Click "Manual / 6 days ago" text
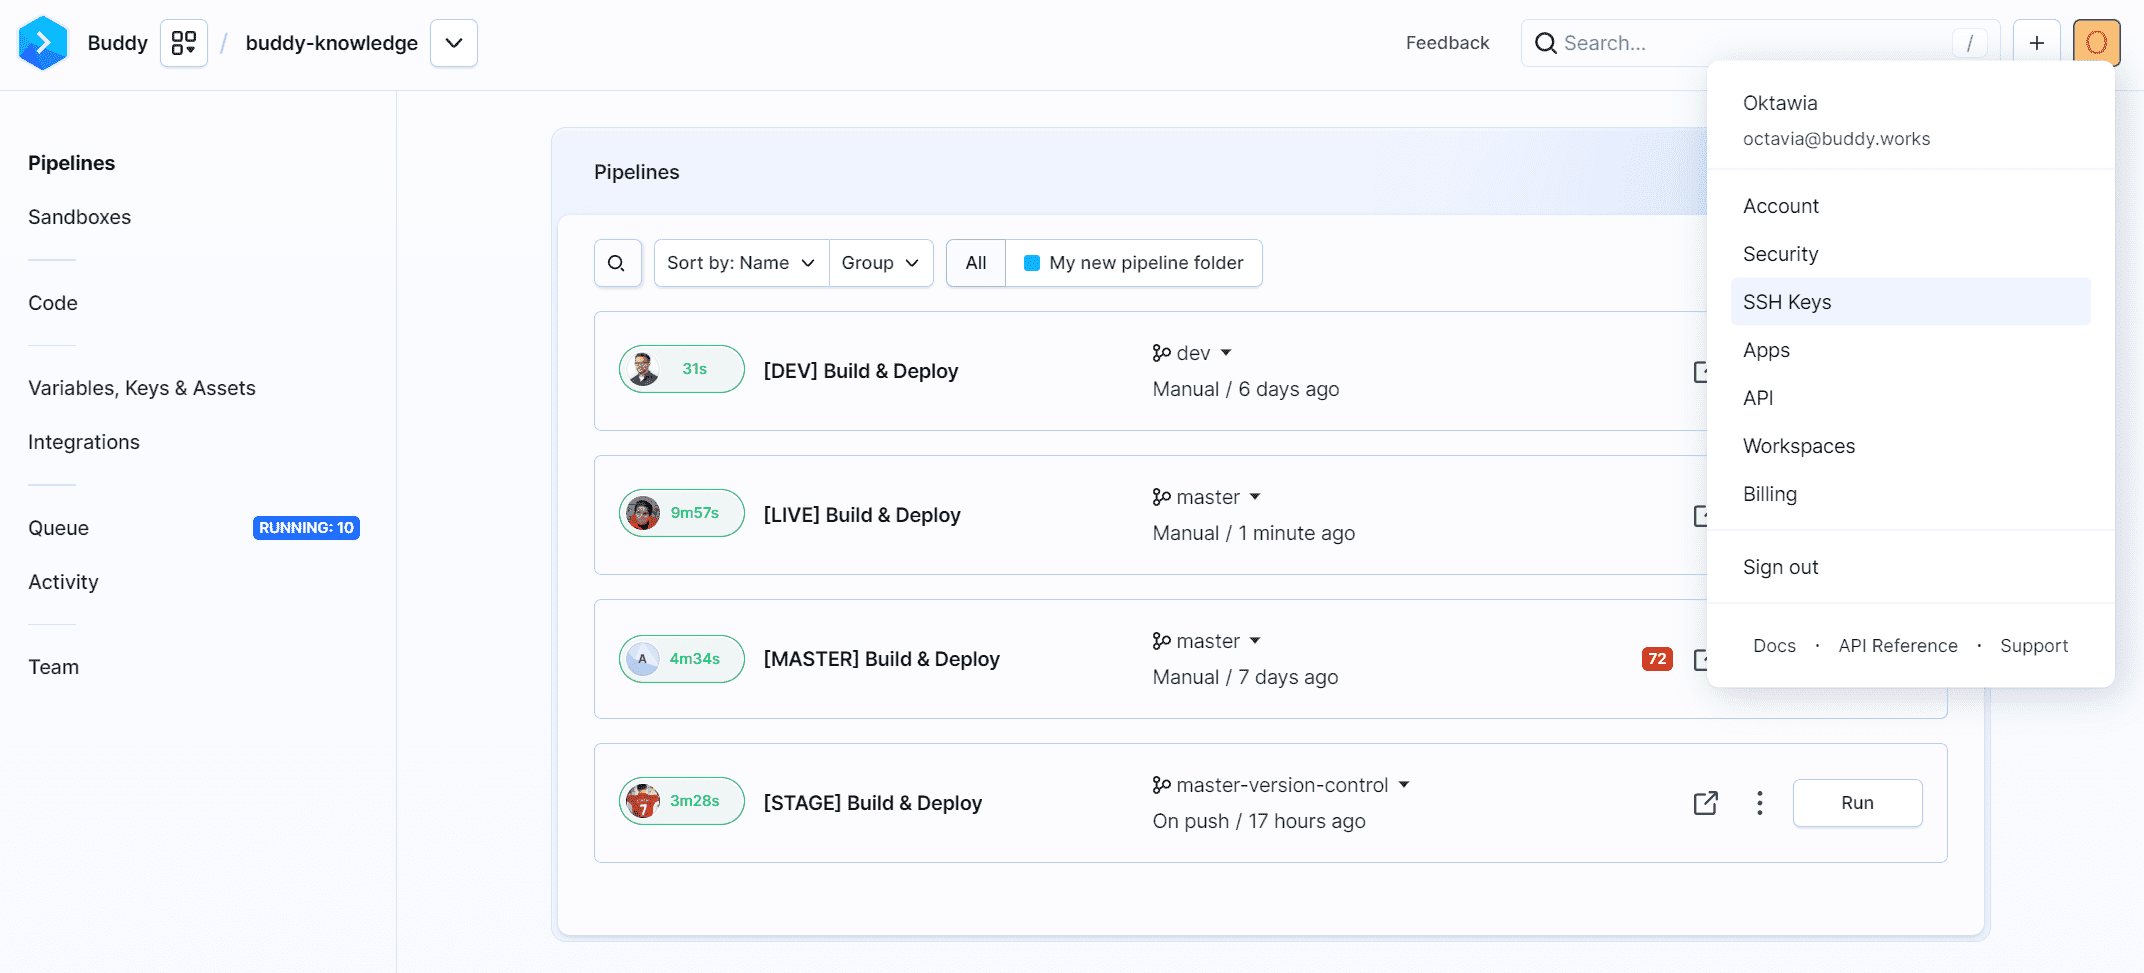The height and width of the screenshot is (973, 2144). tap(1245, 389)
